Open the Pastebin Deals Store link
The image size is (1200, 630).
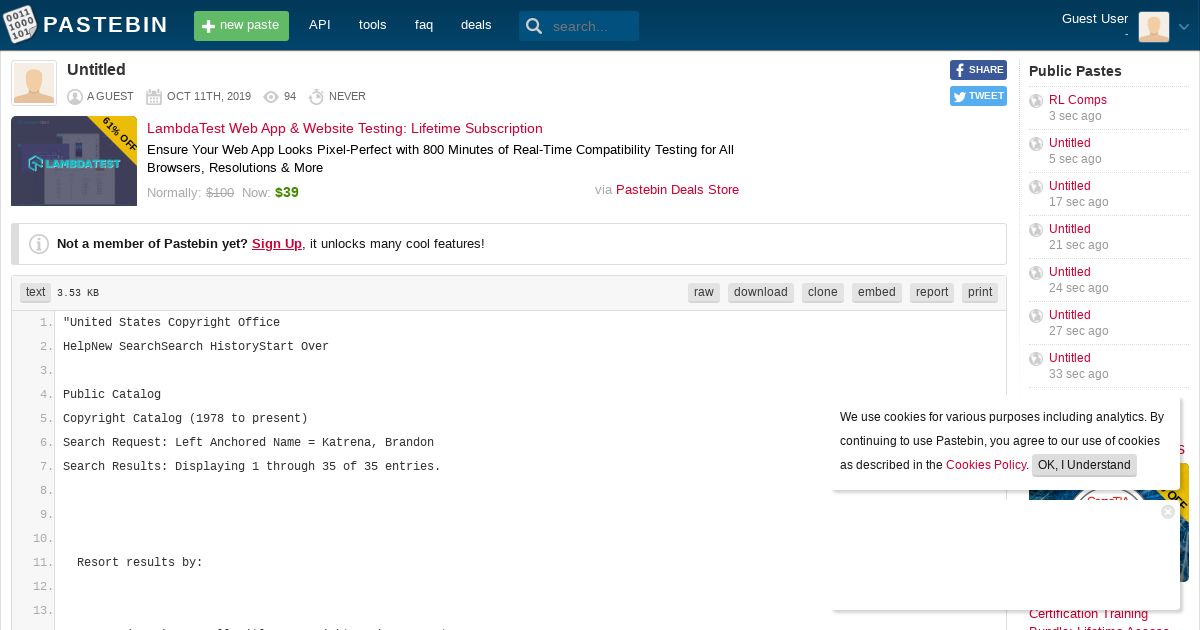(x=677, y=190)
